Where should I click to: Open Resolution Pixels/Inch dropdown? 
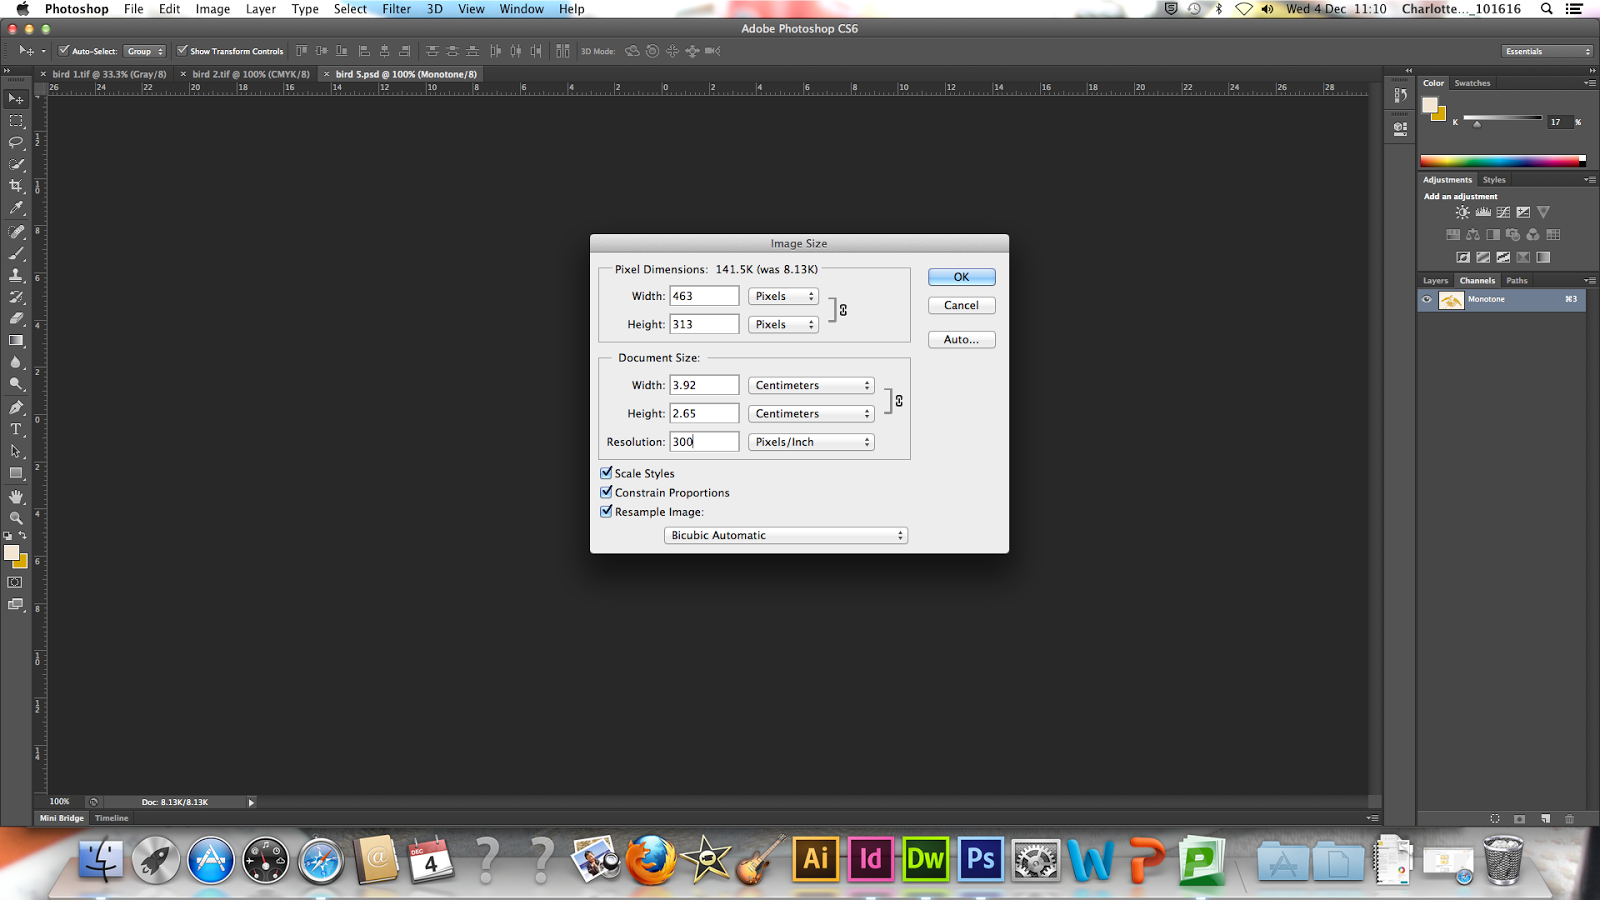(x=811, y=442)
